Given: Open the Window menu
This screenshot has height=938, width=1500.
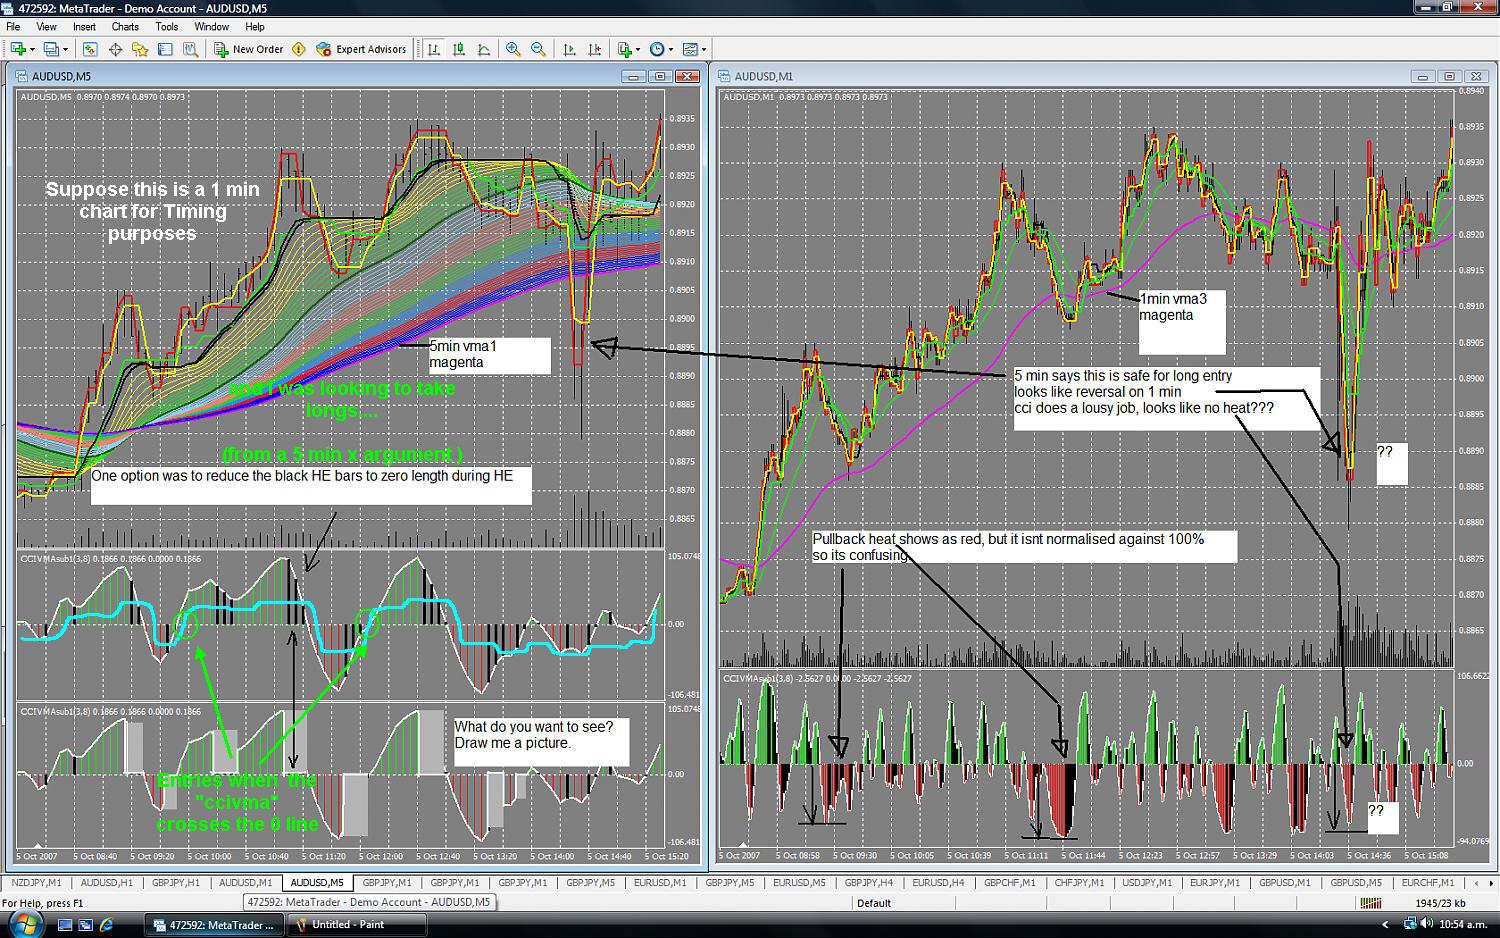Looking at the screenshot, I should 211,27.
